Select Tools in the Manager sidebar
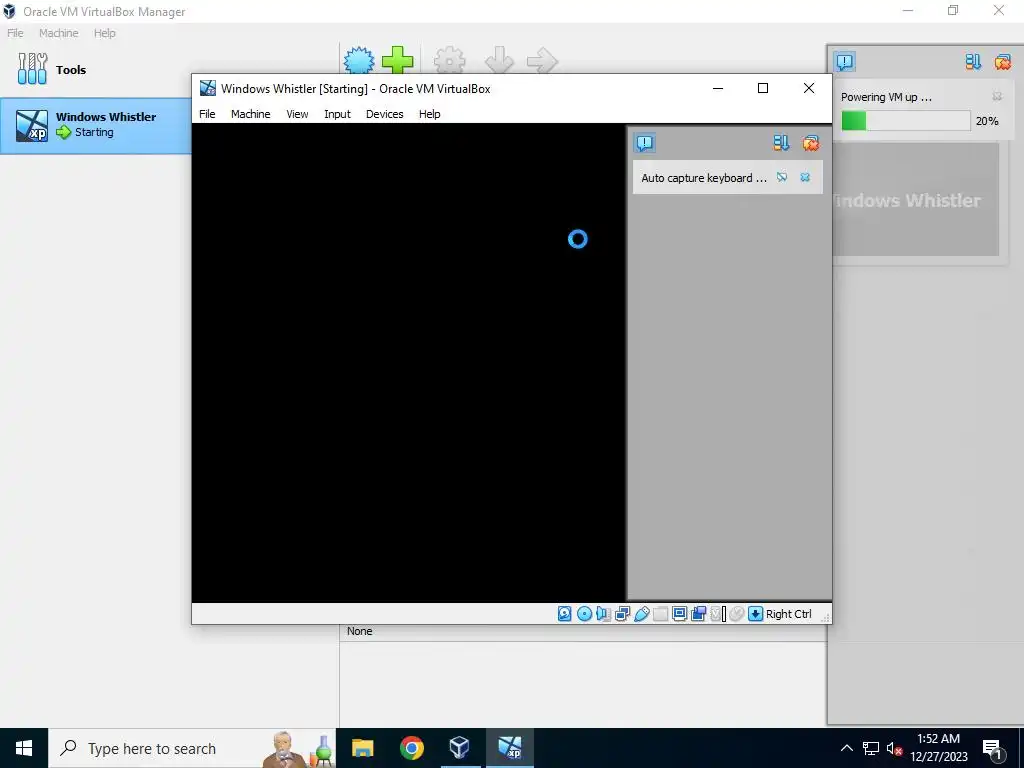This screenshot has height=768, width=1024. coord(95,69)
